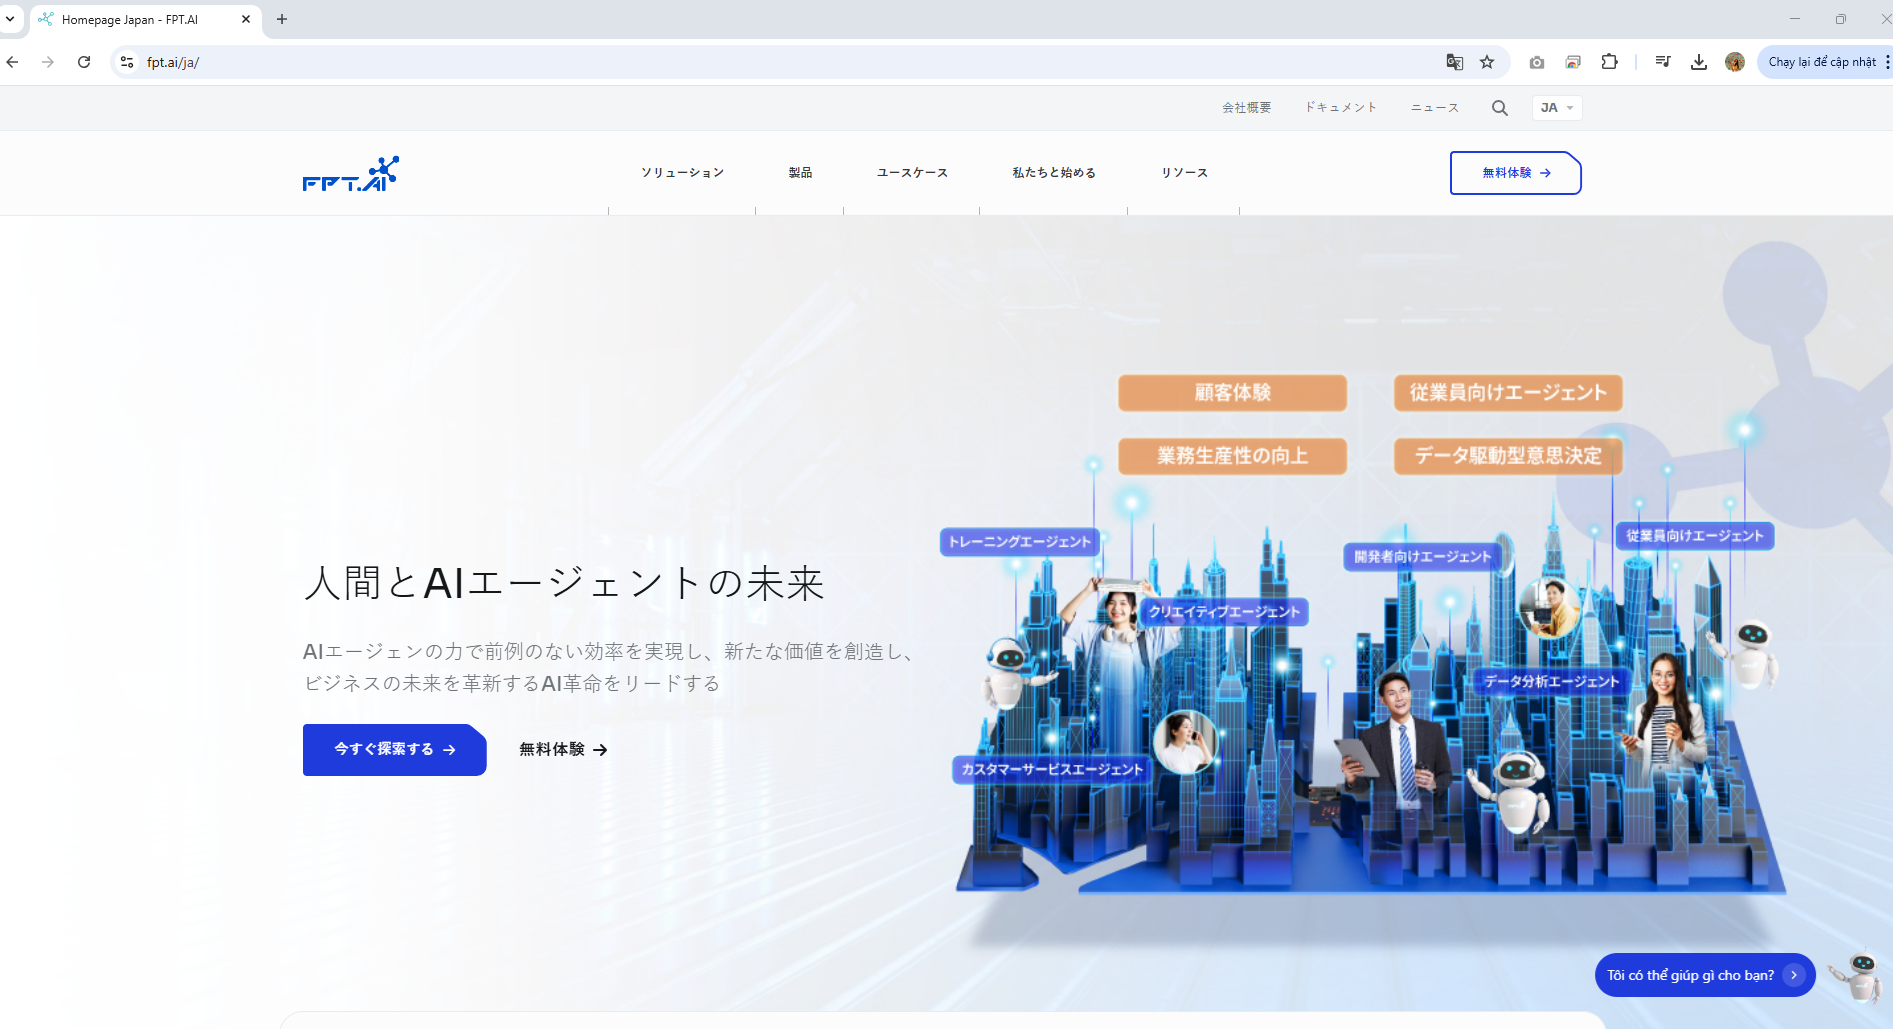Open the browser extensions puzzle icon
The width and height of the screenshot is (1893, 1029).
click(1609, 62)
